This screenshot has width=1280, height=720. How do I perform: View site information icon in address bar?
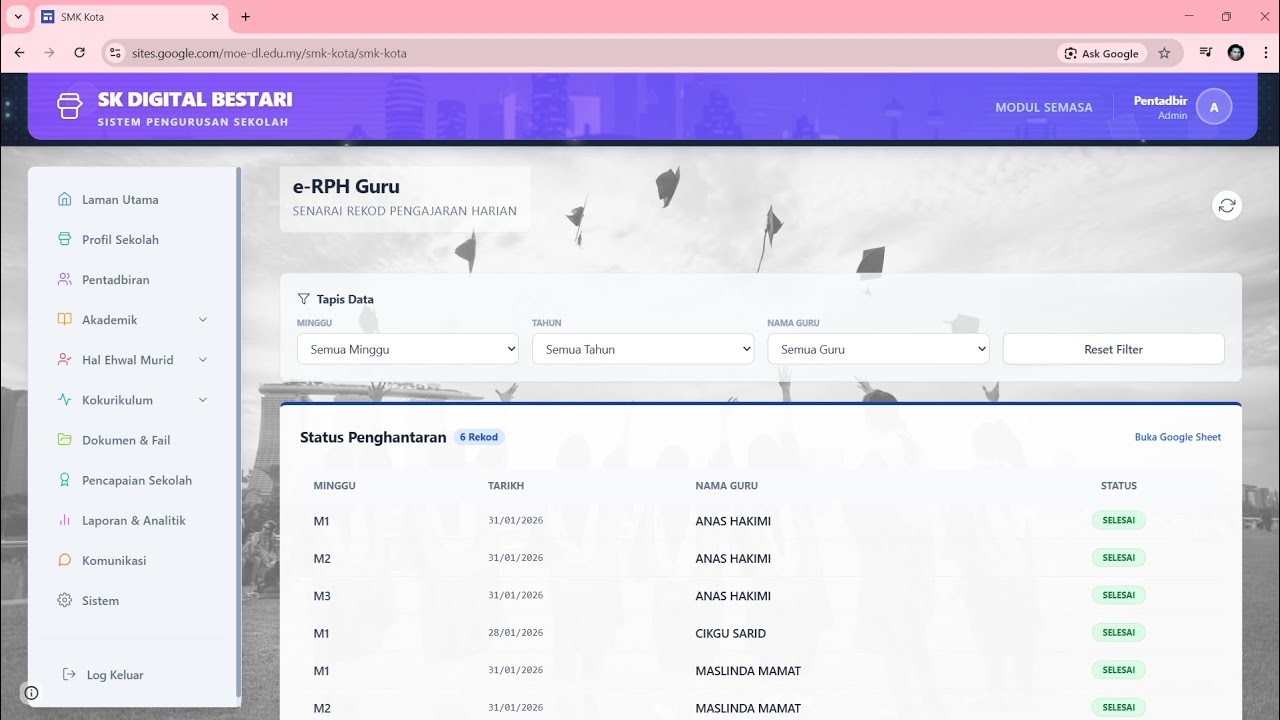(x=115, y=53)
